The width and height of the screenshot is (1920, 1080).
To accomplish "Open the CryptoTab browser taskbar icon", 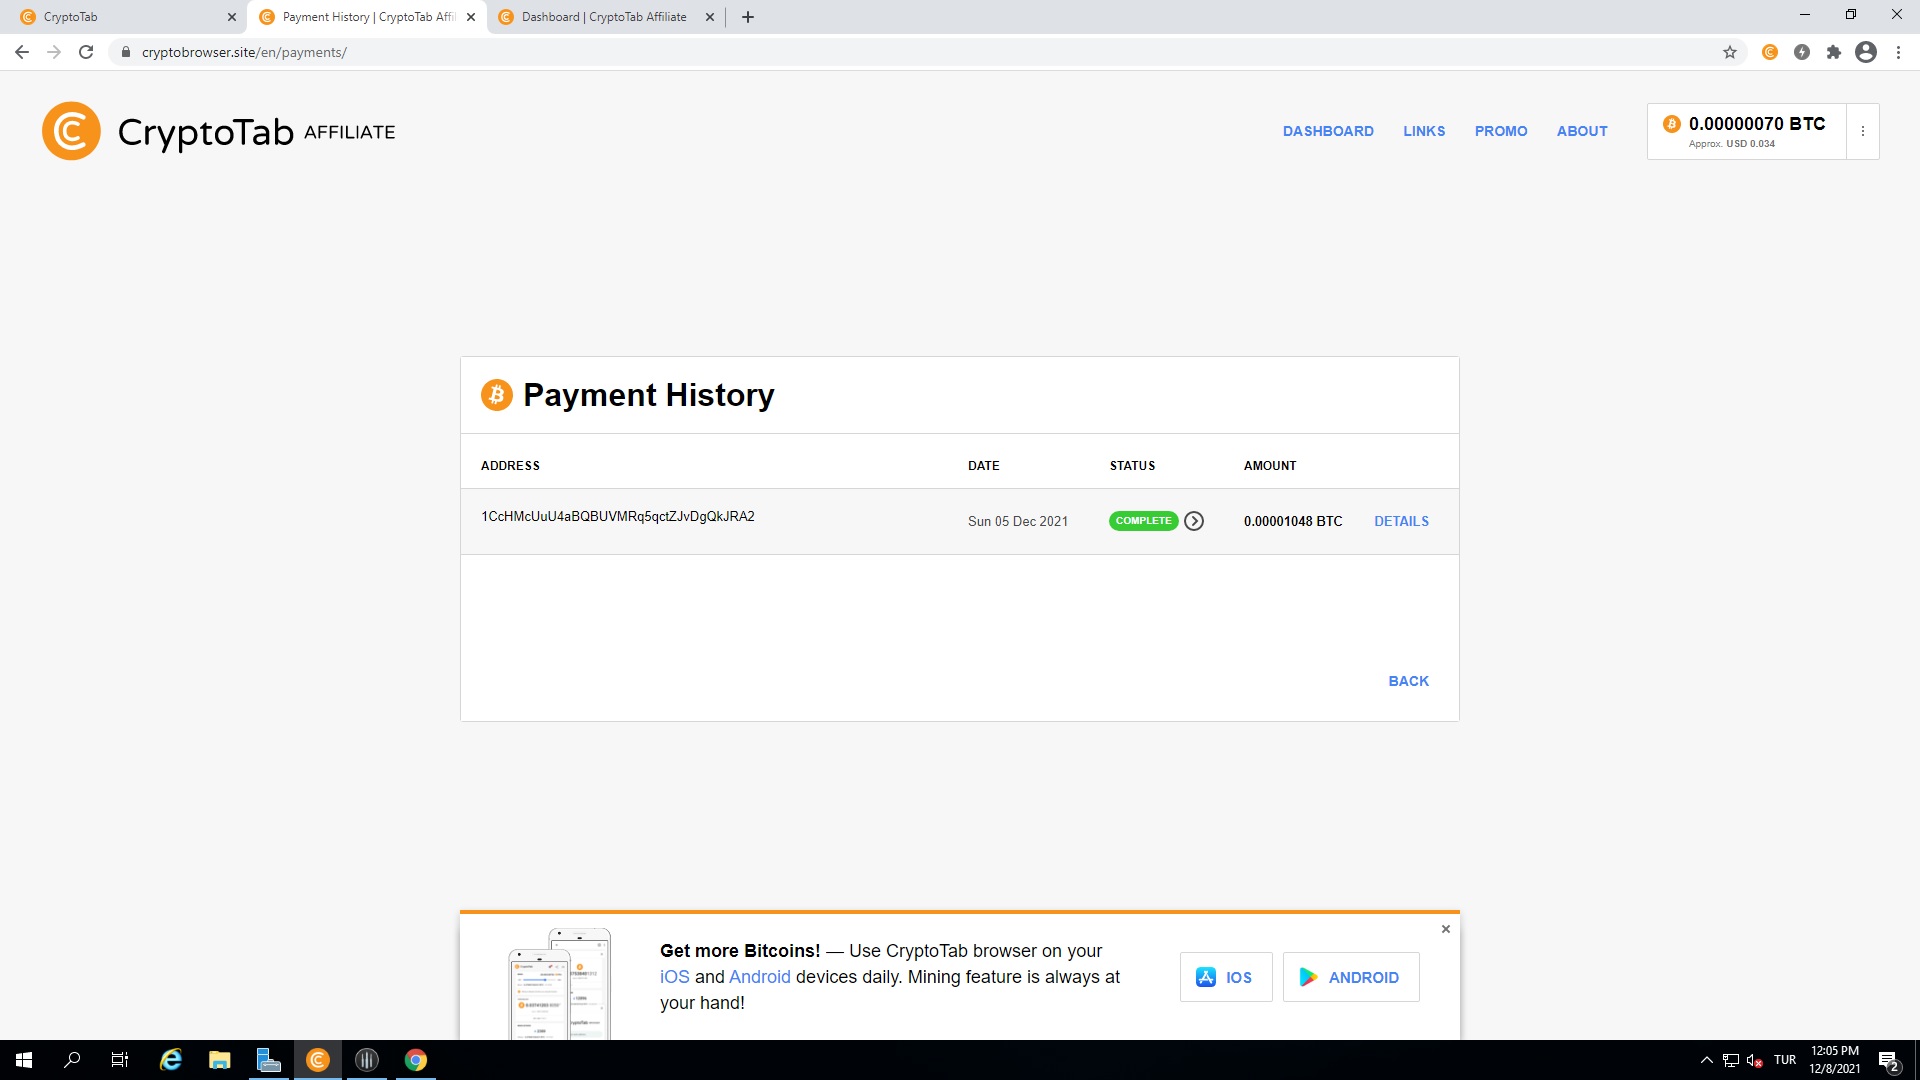I will click(318, 1060).
